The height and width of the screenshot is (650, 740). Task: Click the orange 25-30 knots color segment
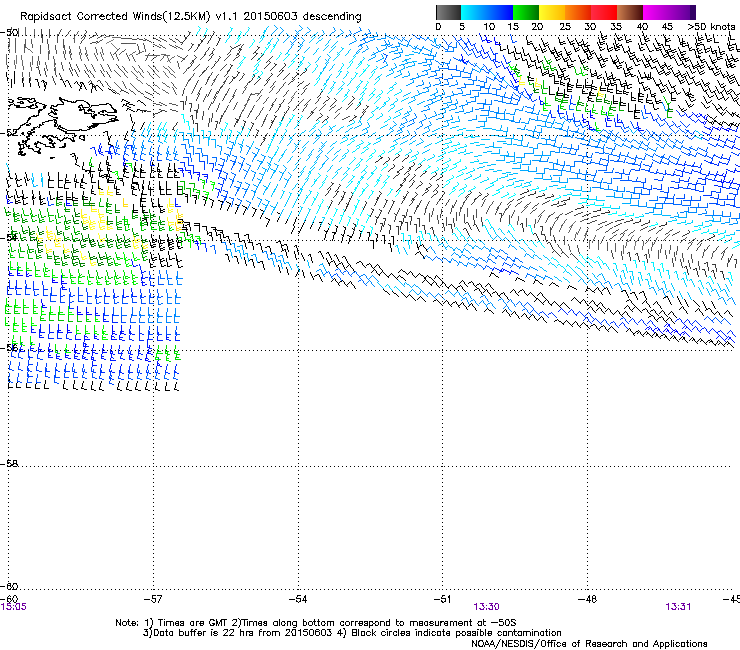[578, 12]
